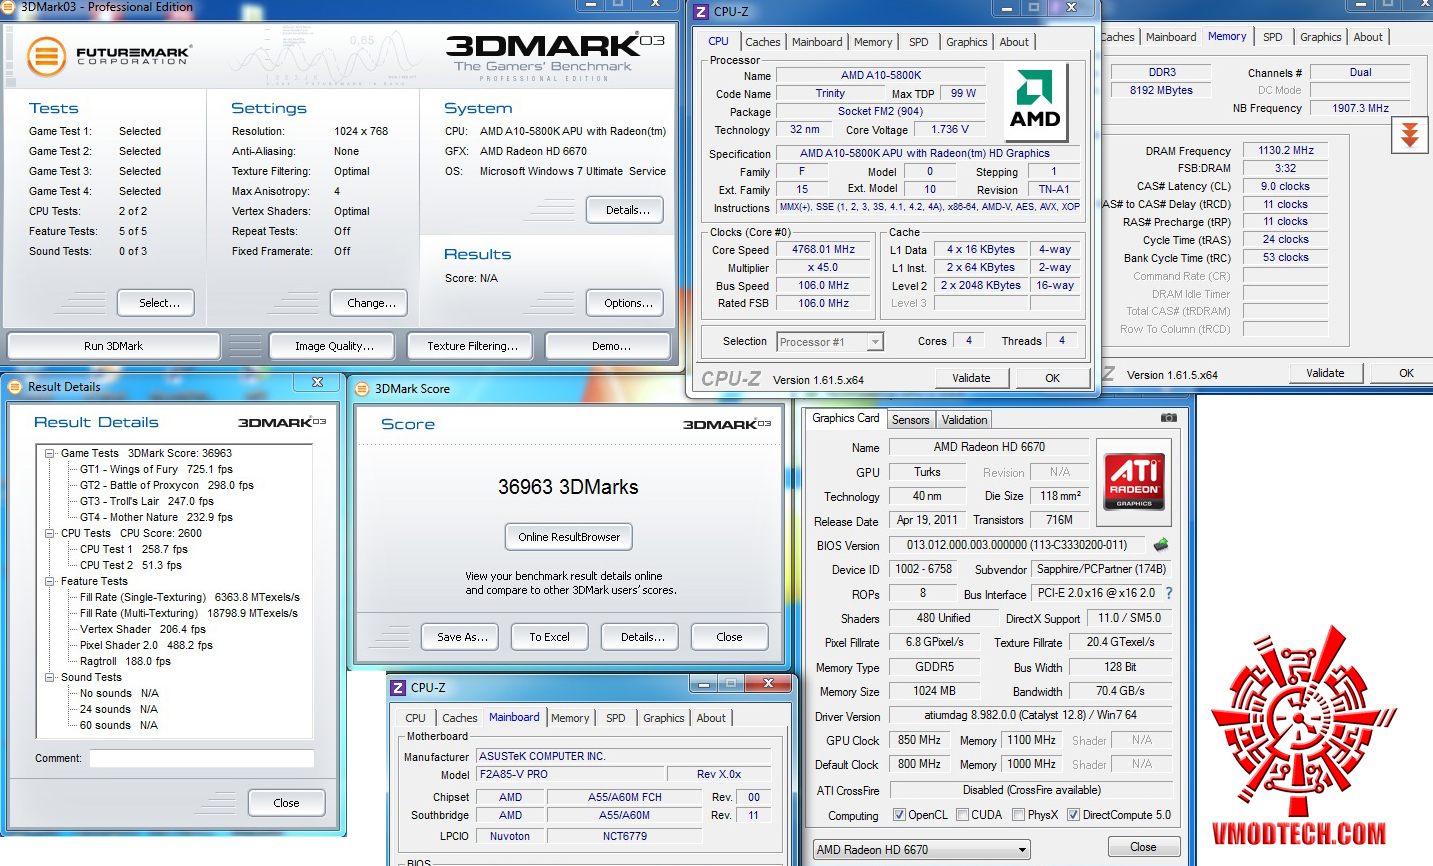This screenshot has height=866, width=1433.
Task: Open the Online ResultBrowser
Action: pos(569,537)
